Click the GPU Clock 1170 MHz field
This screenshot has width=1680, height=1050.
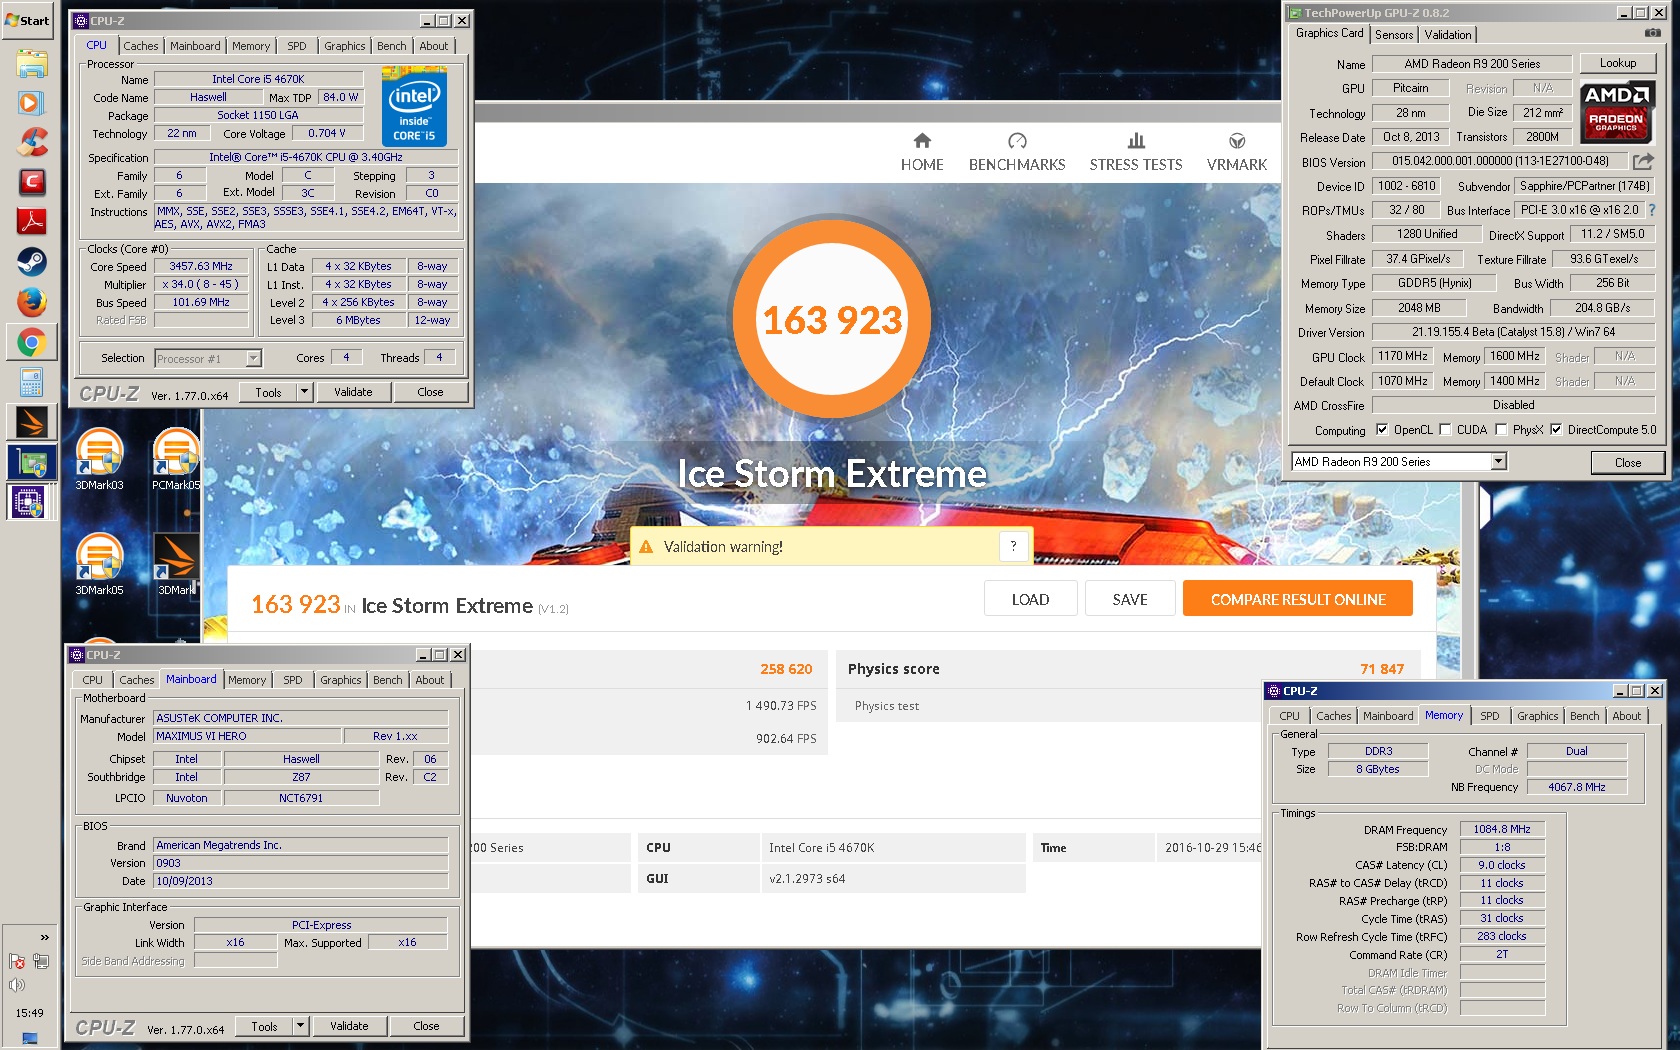point(1403,356)
